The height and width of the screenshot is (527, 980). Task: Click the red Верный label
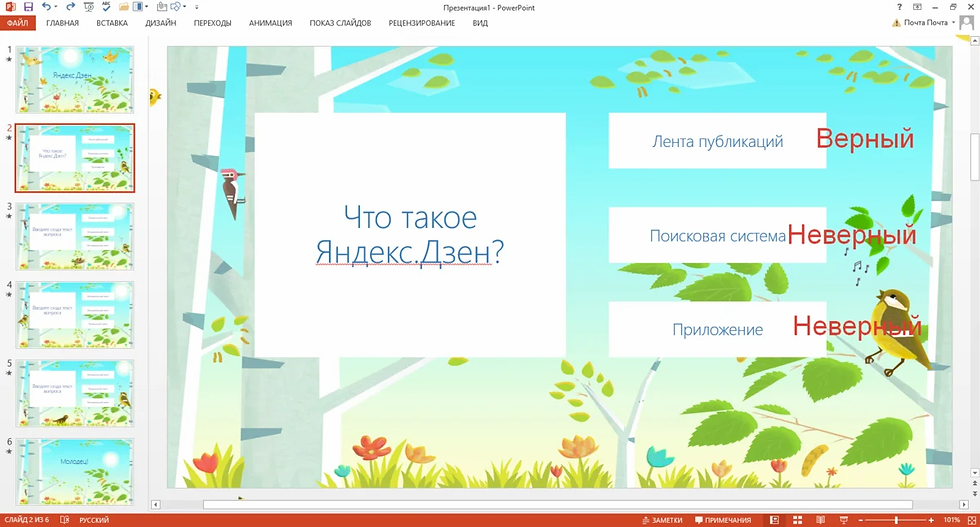865,139
